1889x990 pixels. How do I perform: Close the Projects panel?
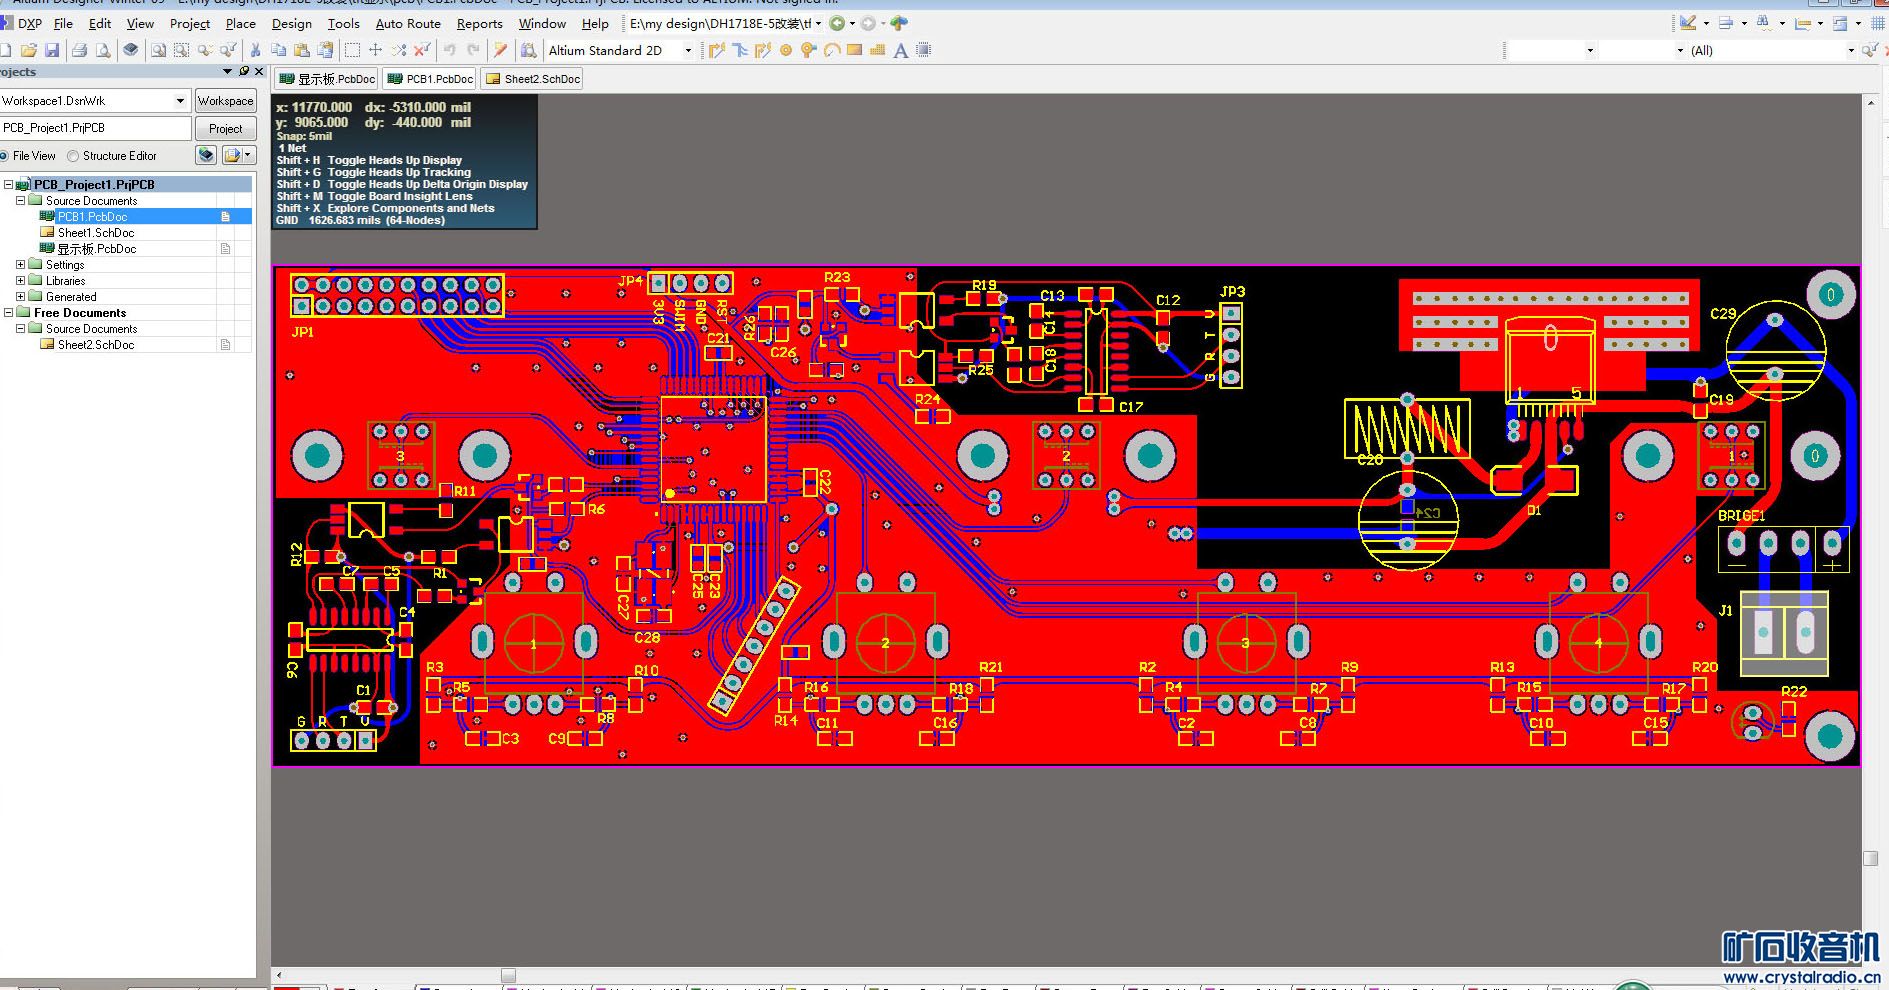pyautogui.click(x=259, y=72)
